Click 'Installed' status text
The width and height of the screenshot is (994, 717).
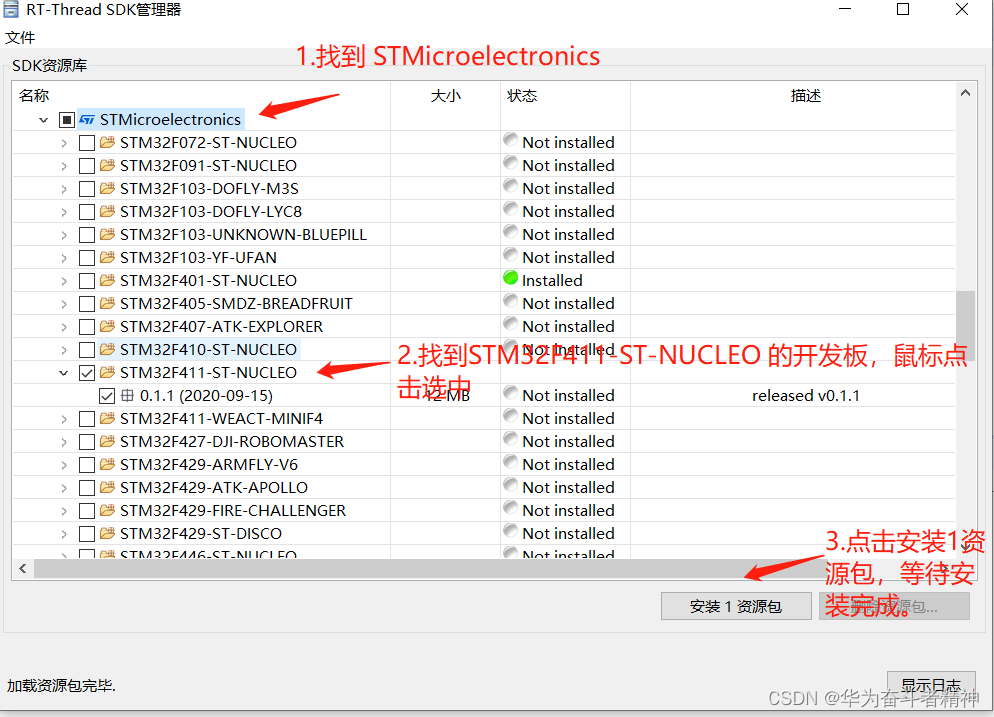552,280
